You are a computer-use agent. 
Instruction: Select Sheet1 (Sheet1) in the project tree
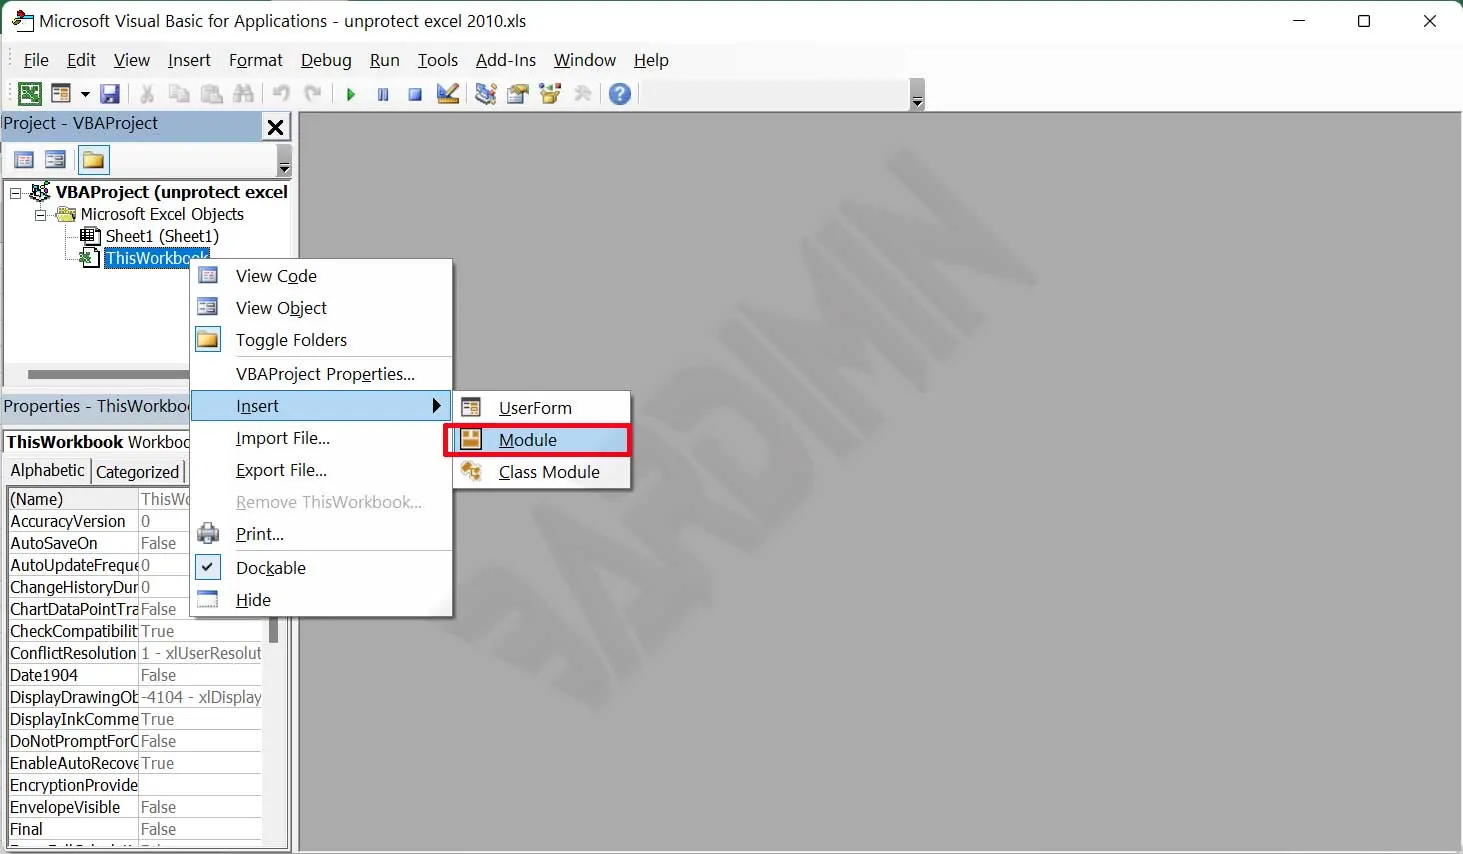click(161, 236)
